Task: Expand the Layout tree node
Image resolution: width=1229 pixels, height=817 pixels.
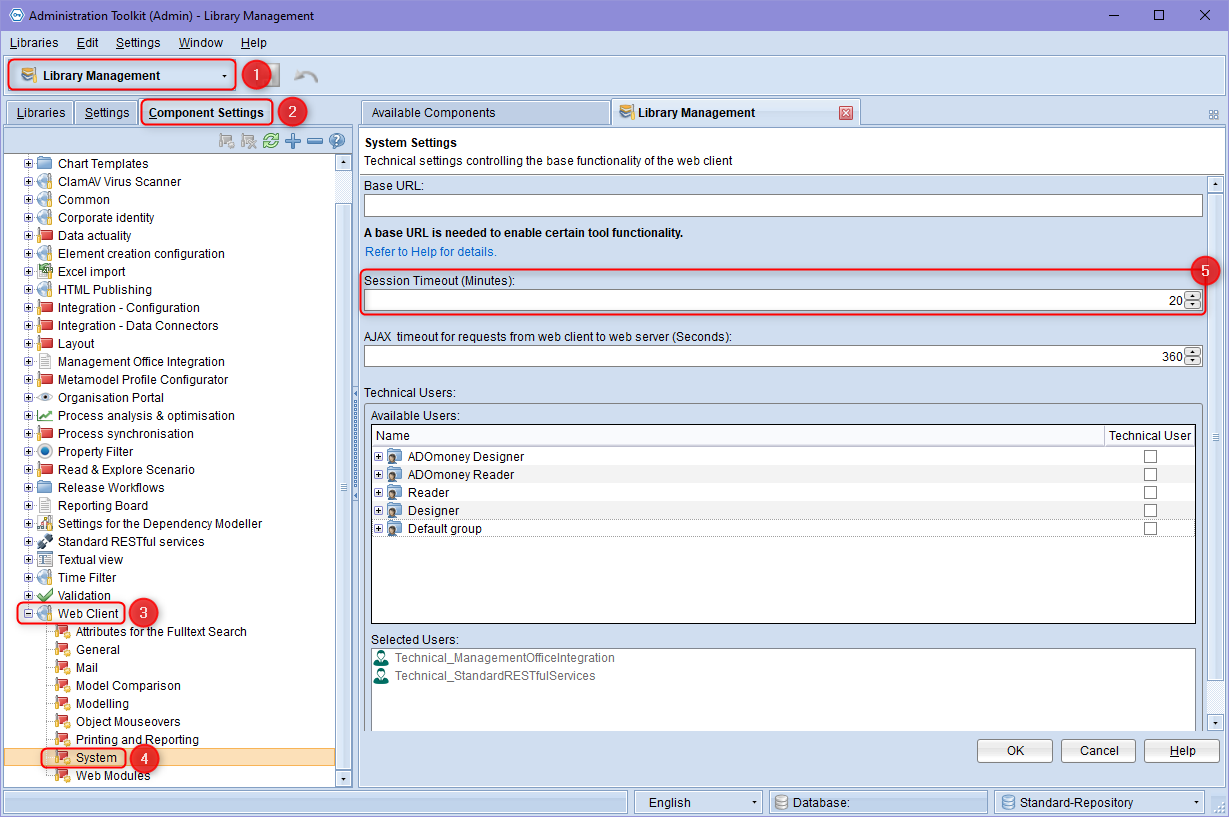Action: coord(29,344)
